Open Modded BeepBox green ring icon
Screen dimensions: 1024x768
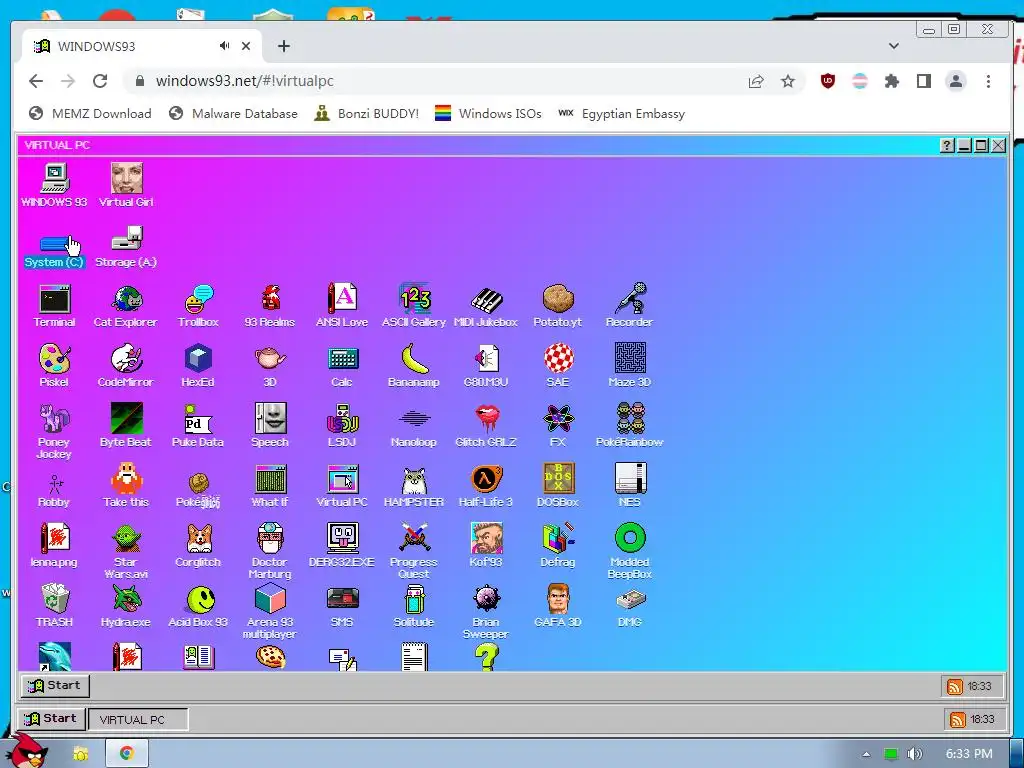(630, 551)
